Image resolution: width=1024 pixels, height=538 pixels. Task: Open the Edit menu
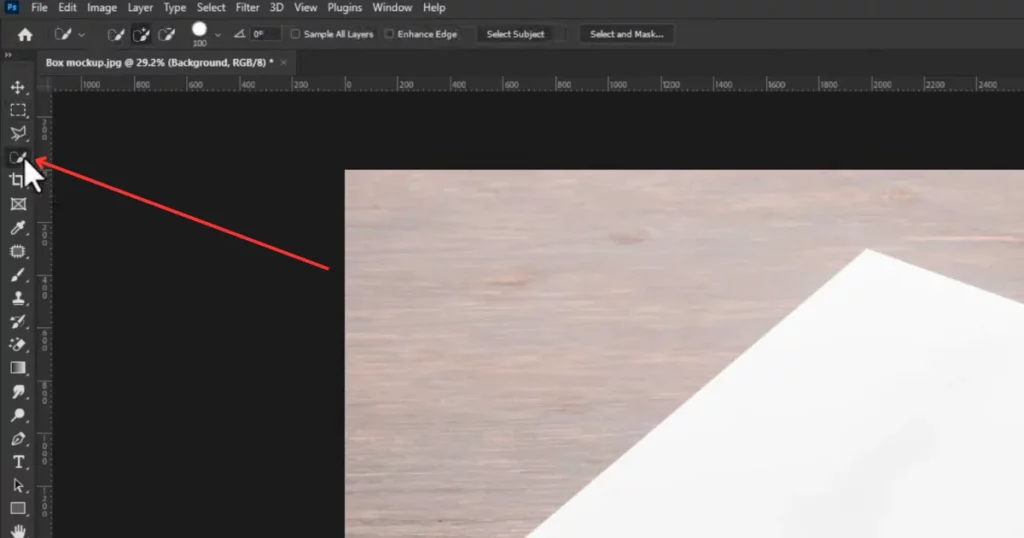pos(67,8)
